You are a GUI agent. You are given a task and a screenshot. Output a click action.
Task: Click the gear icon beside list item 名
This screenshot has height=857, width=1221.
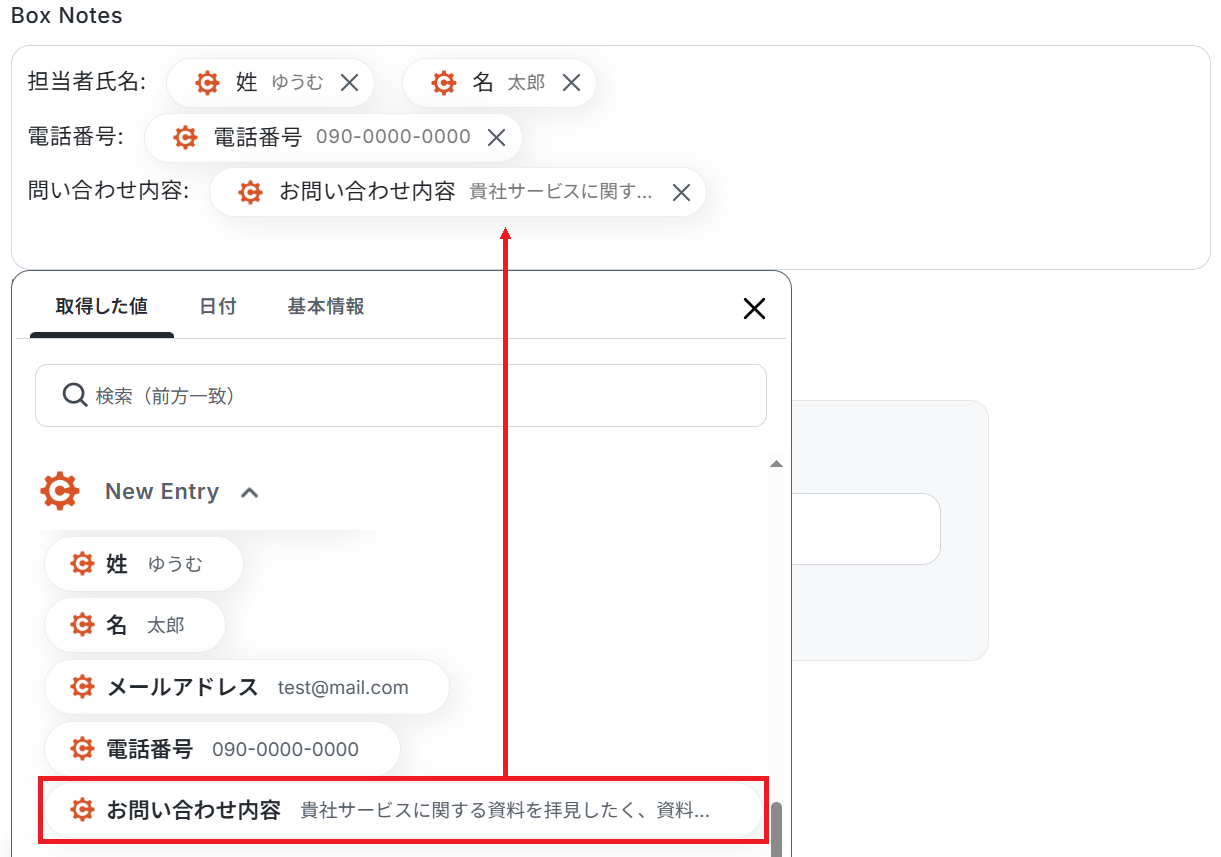click(x=82, y=625)
